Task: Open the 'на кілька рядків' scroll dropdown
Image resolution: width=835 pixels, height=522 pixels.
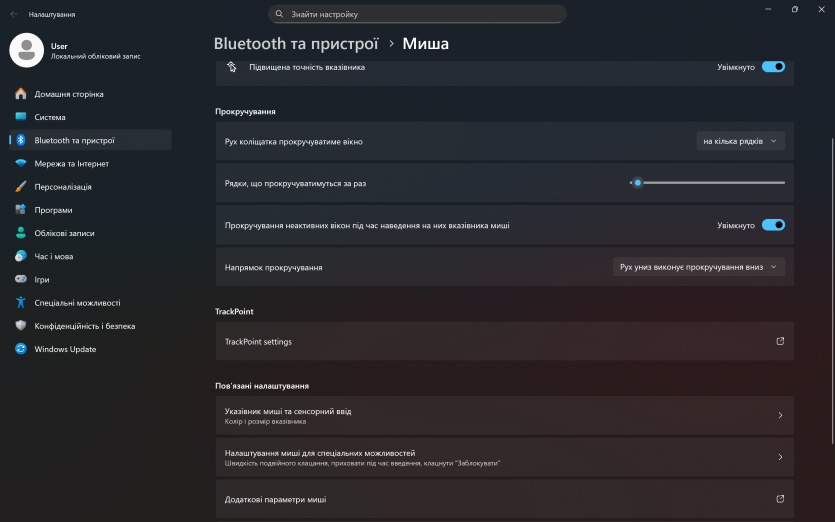Action: point(740,142)
